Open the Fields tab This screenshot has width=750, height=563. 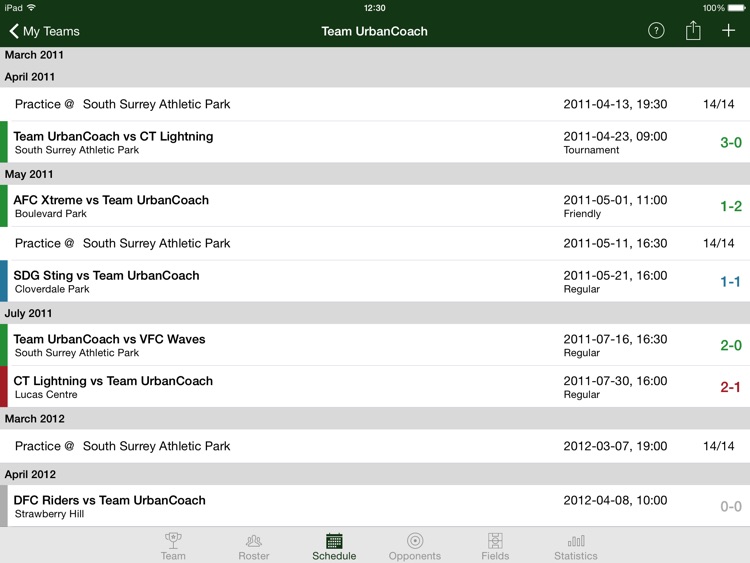(495, 547)
